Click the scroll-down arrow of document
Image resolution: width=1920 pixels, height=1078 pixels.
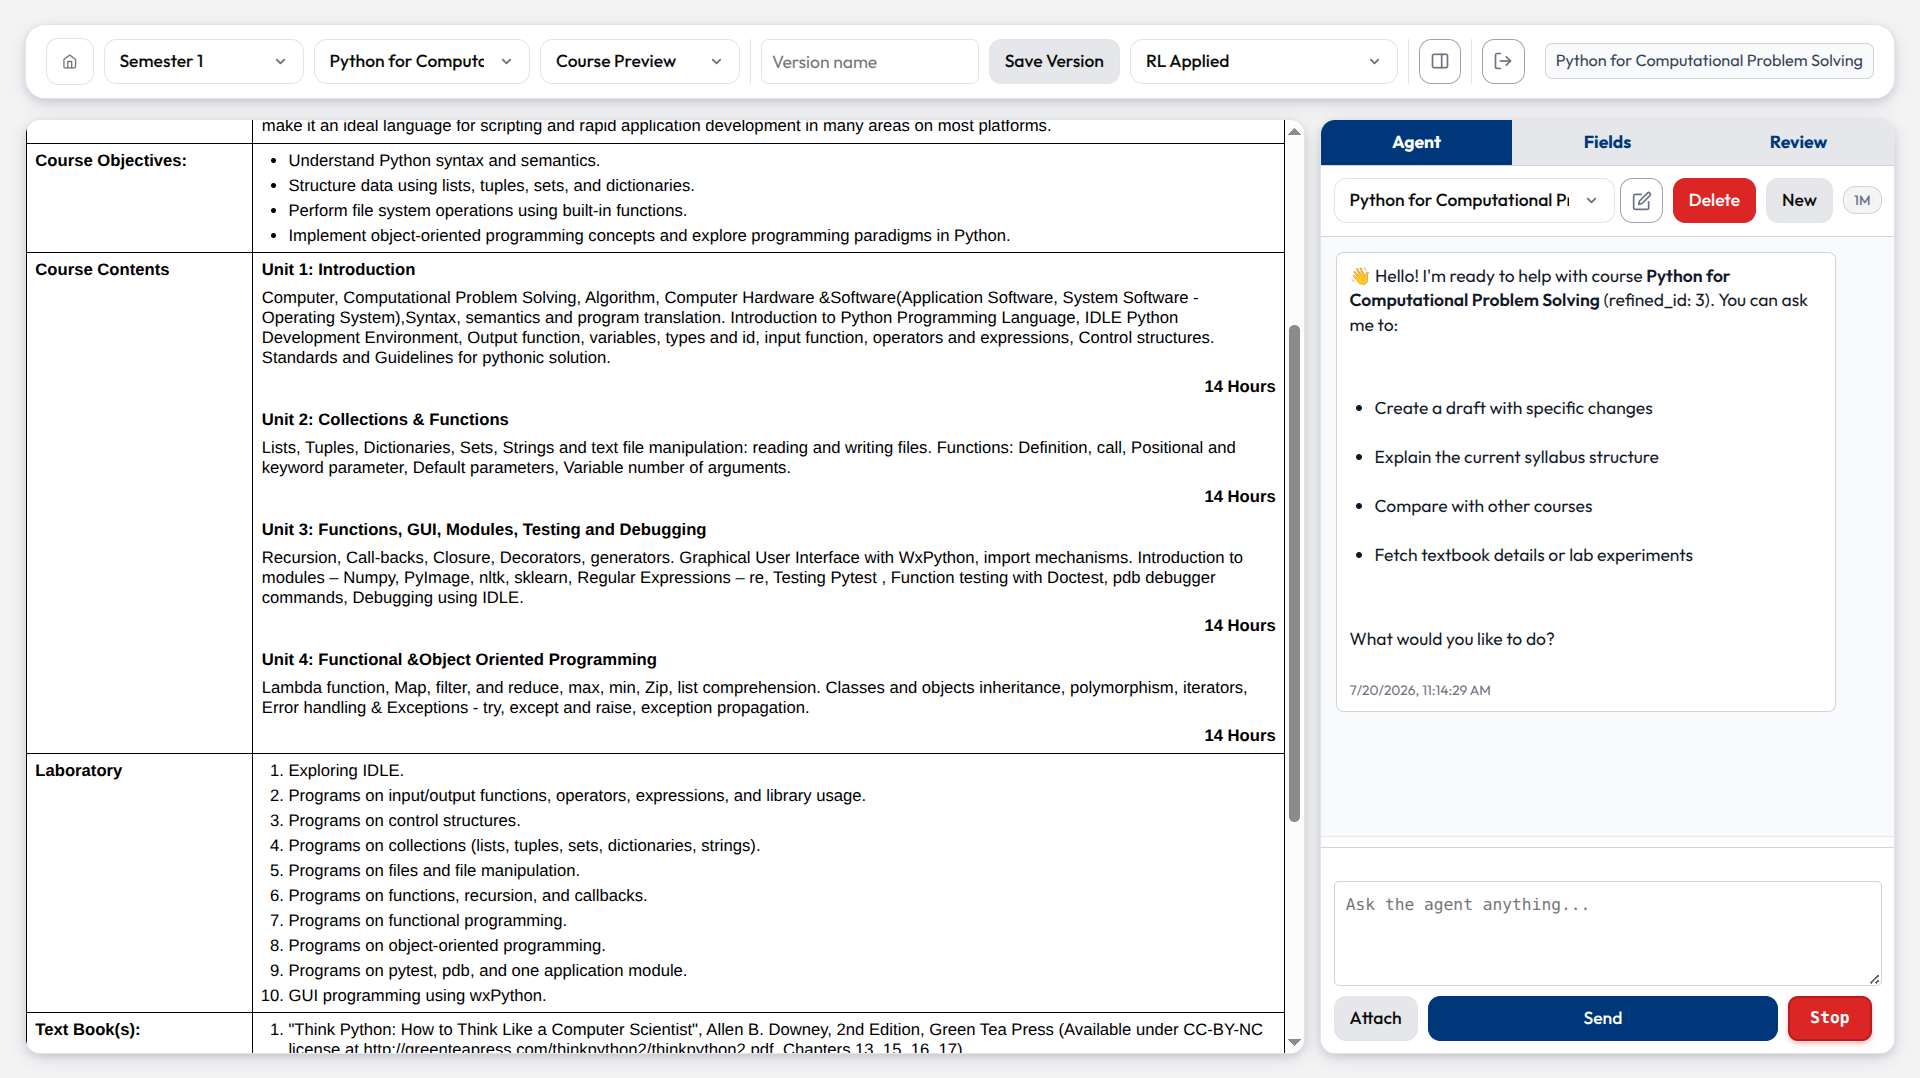[1294, 1042]
